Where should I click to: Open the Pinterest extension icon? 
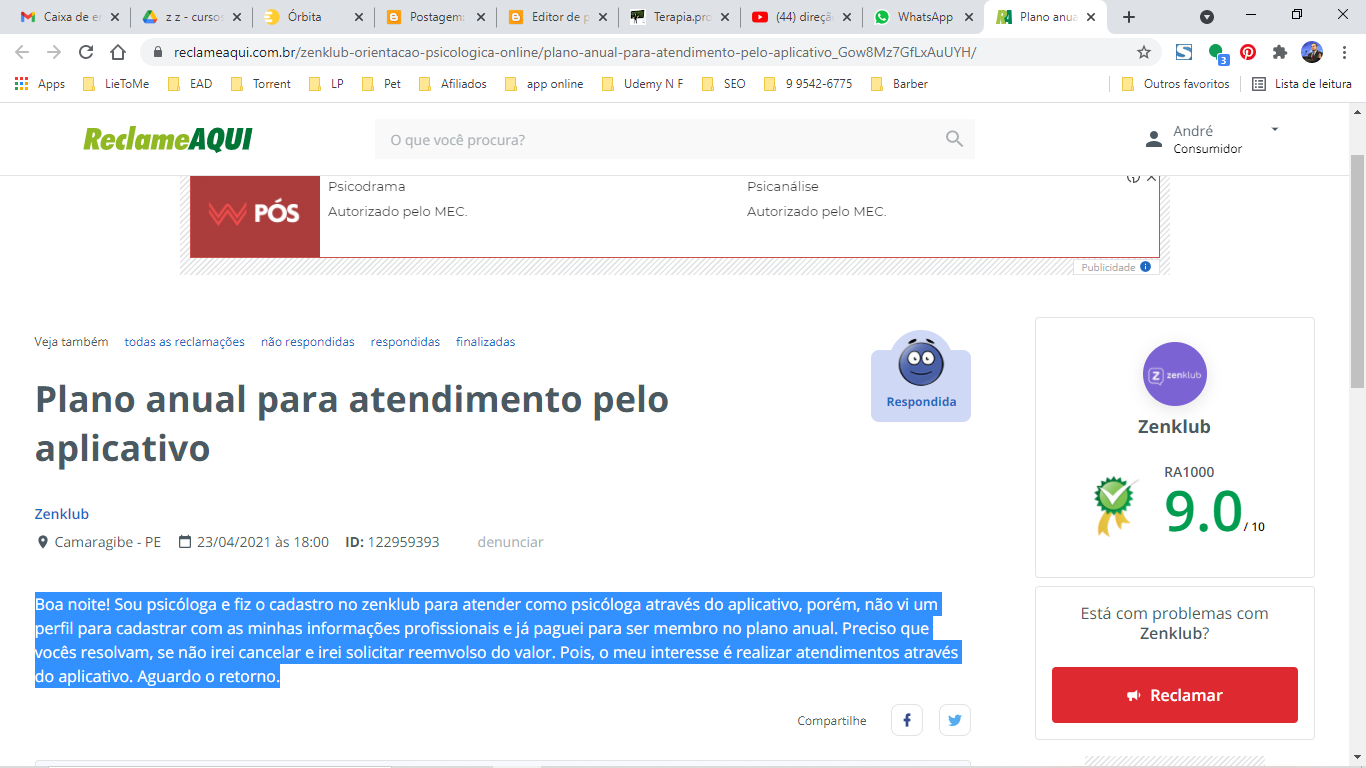pyautogui.click(x=1248, y=52)
